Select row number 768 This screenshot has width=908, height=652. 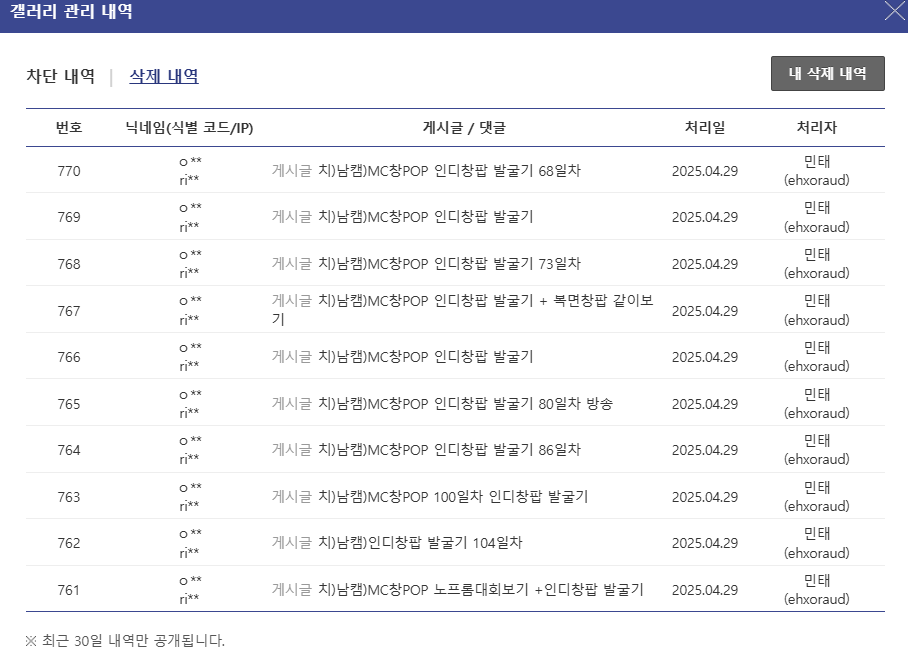click(x=69, y=264)
